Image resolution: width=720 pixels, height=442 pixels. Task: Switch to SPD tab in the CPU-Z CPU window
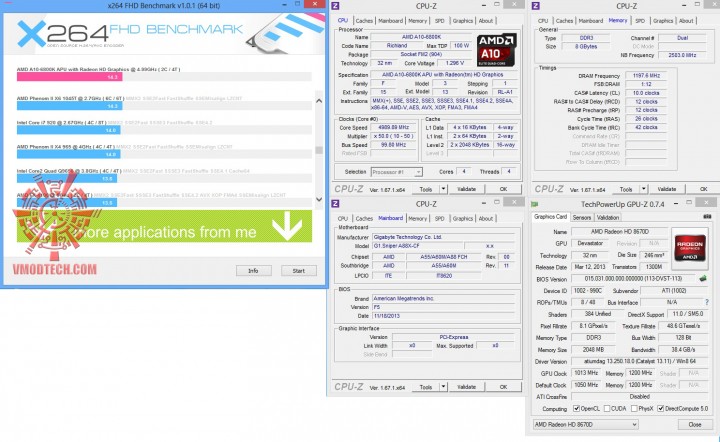[439, 21]
